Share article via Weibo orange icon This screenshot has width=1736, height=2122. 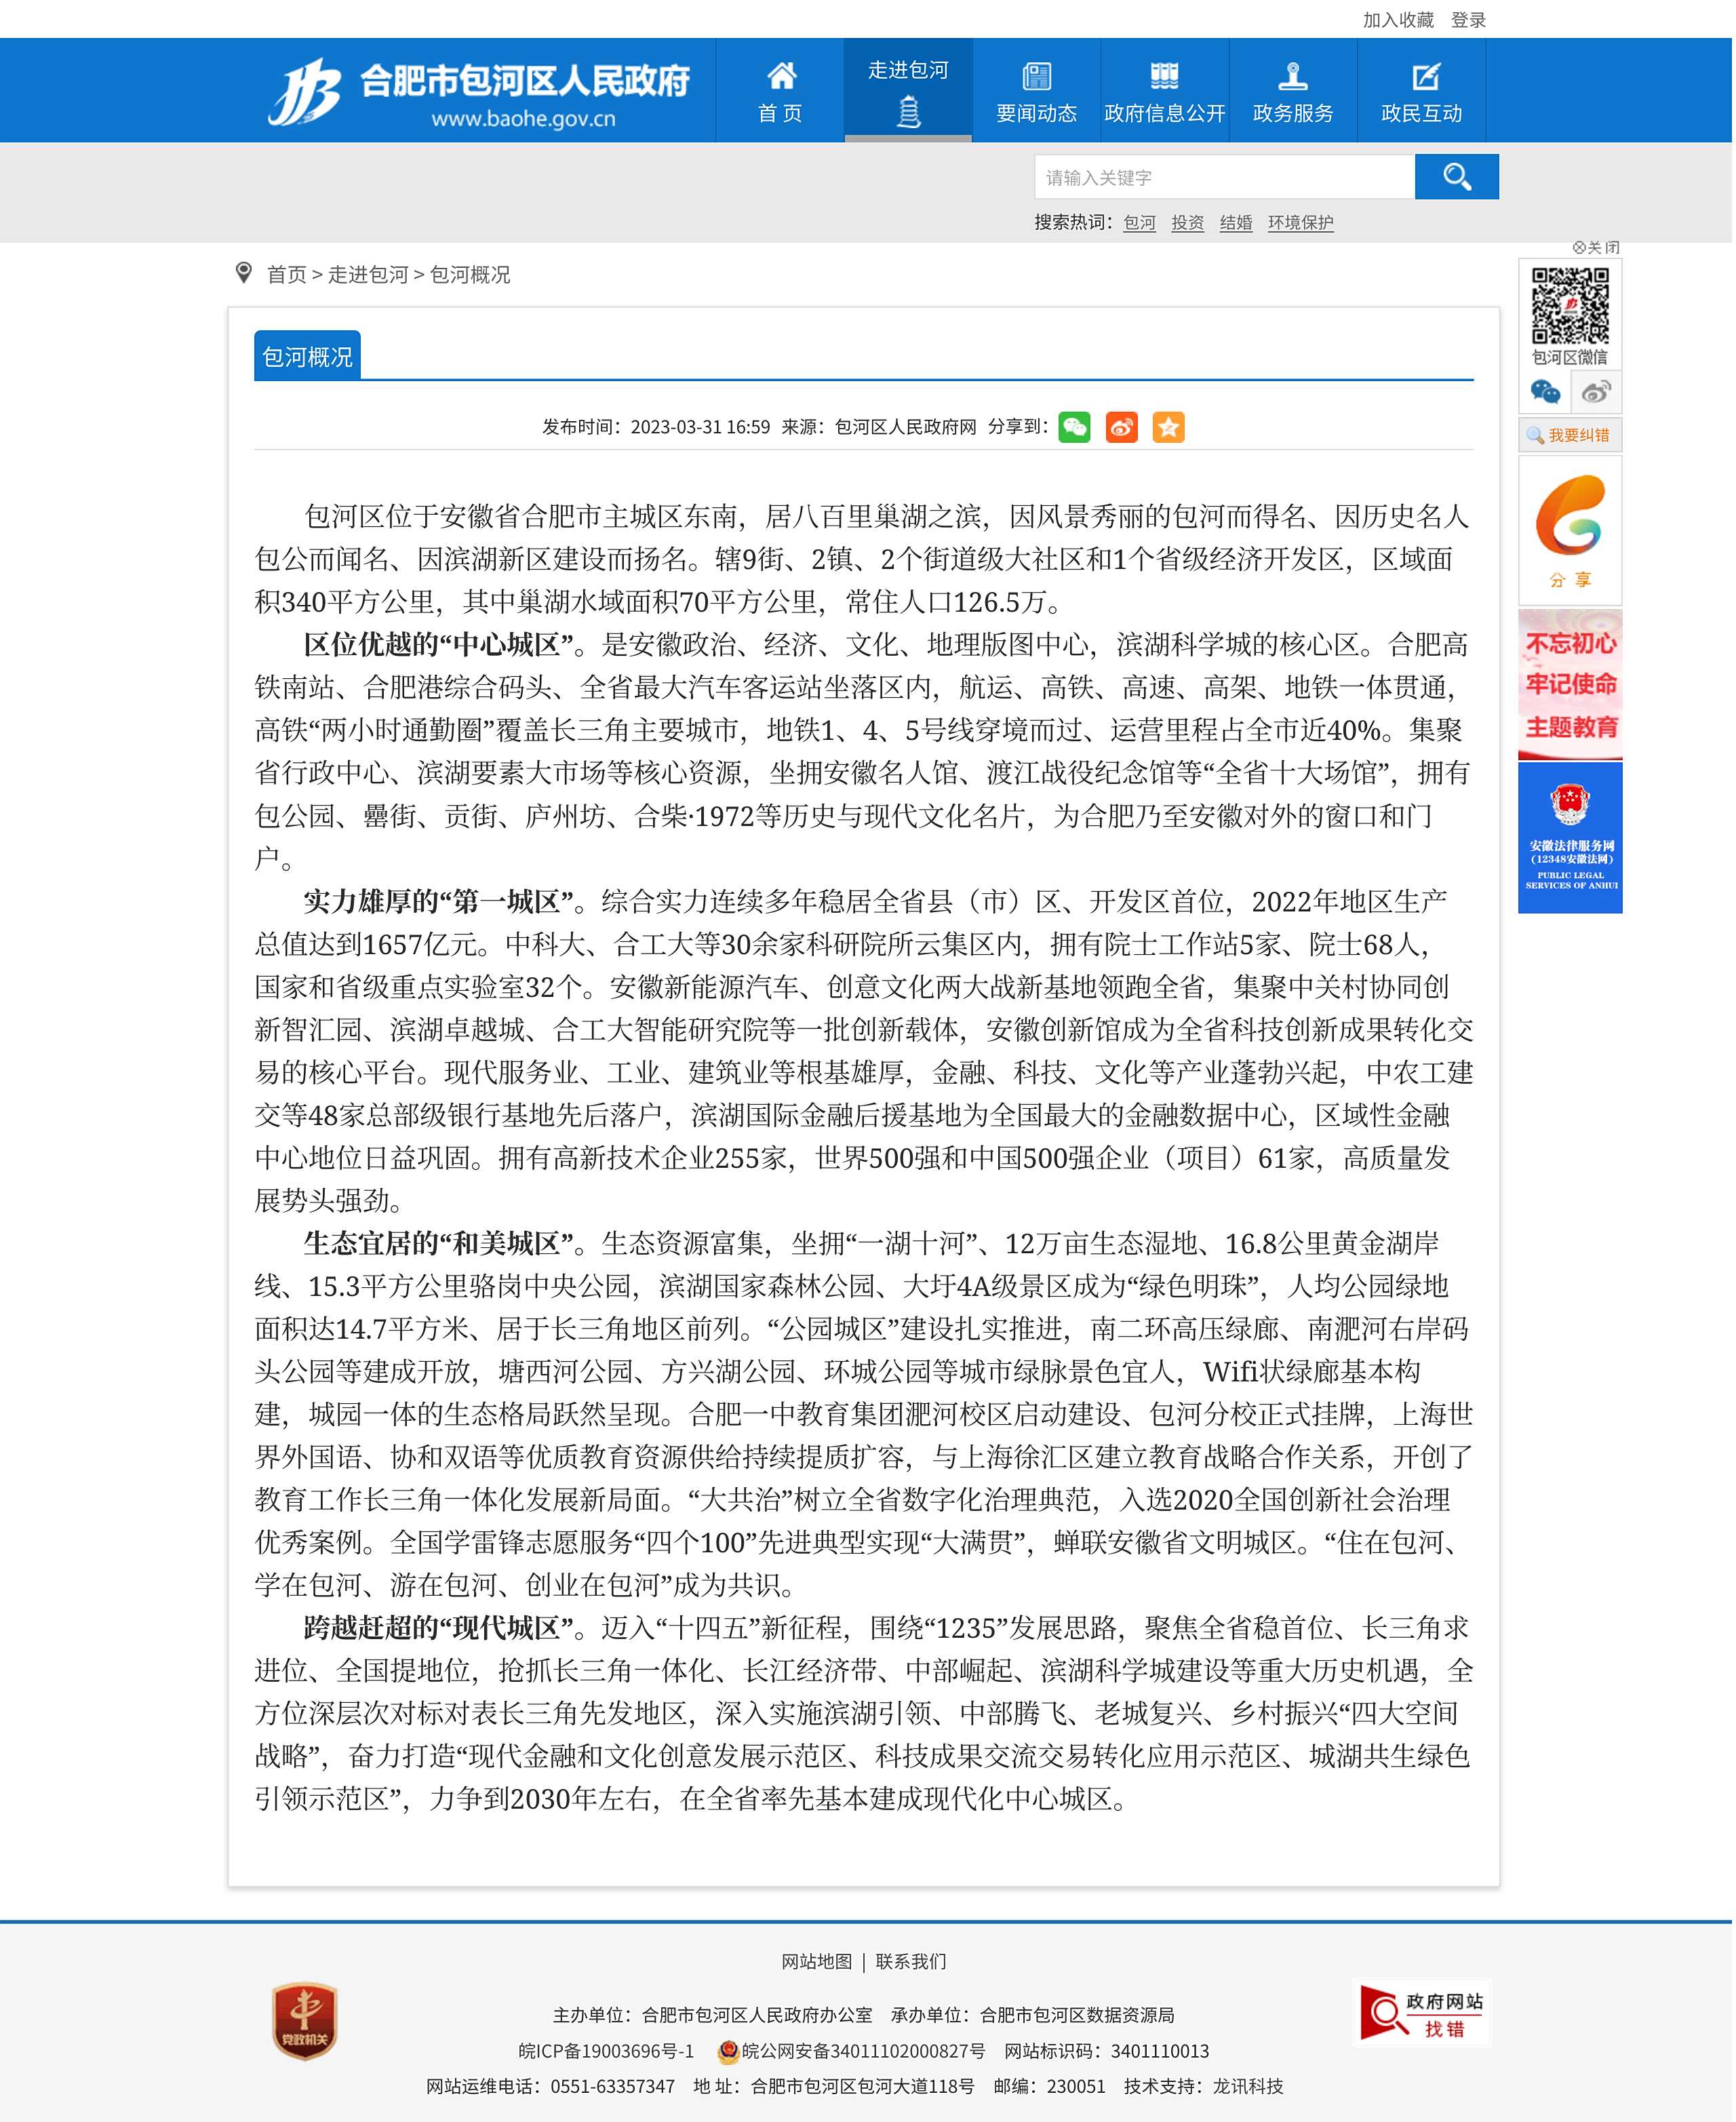(x=1121, y=428)
